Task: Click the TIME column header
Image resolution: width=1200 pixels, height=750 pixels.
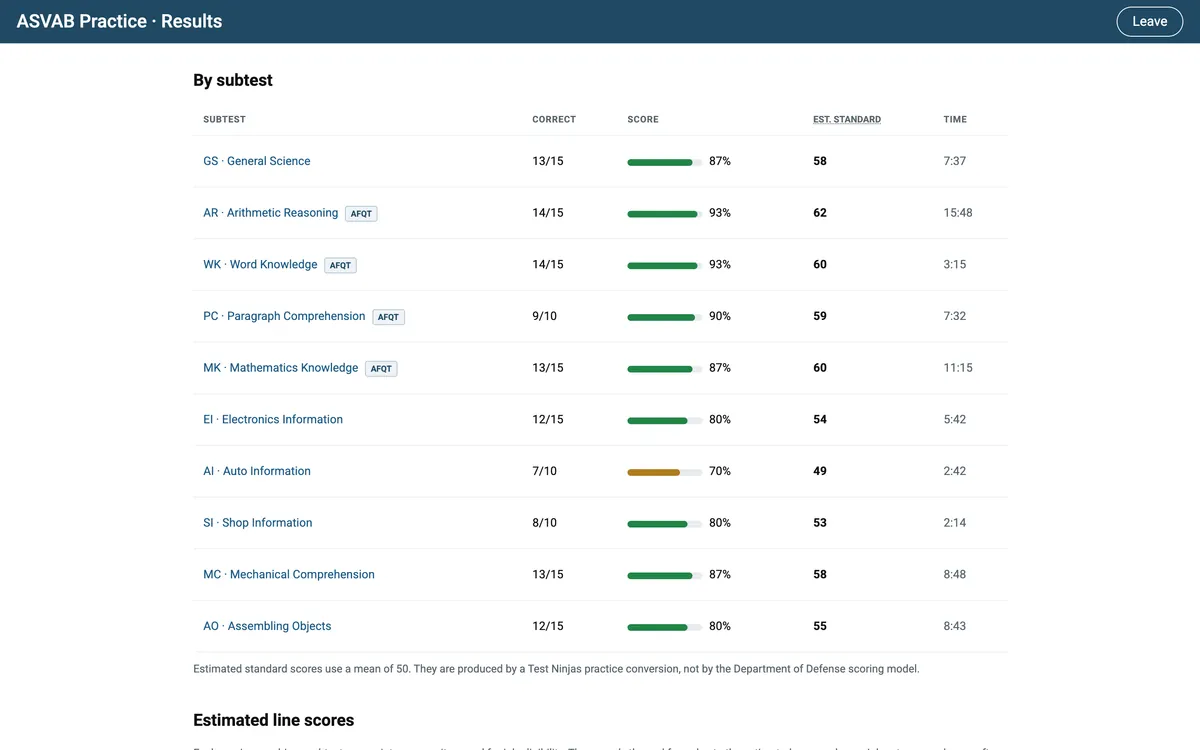Action: (x=955, y=119)
